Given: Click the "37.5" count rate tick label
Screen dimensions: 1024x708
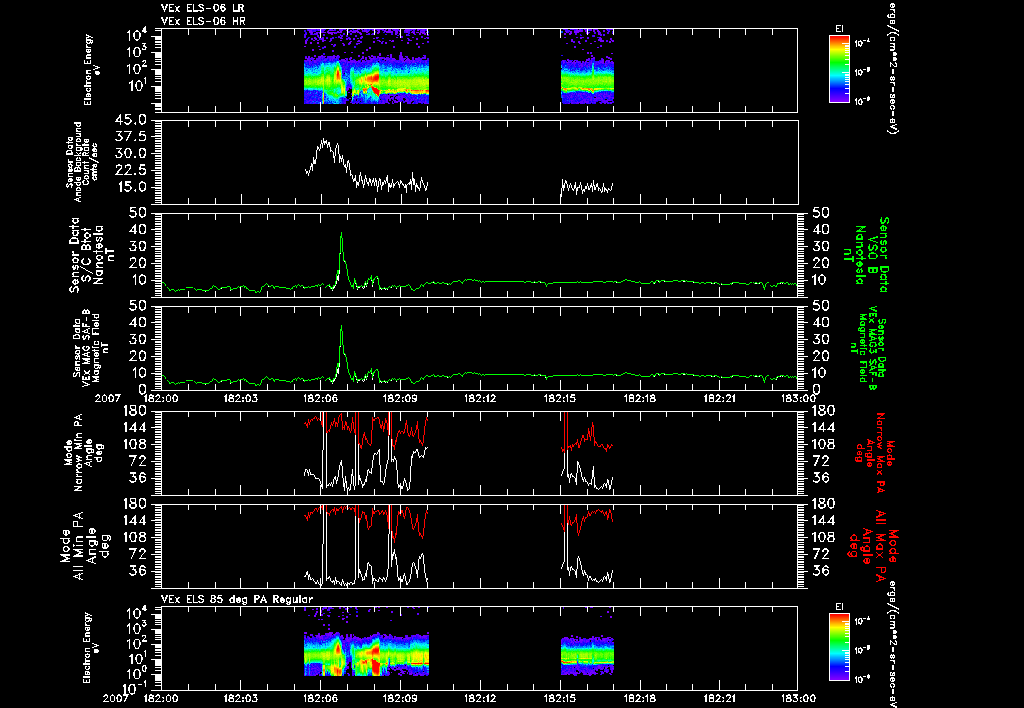Looking at the screenshot, I should pos(133,137).
